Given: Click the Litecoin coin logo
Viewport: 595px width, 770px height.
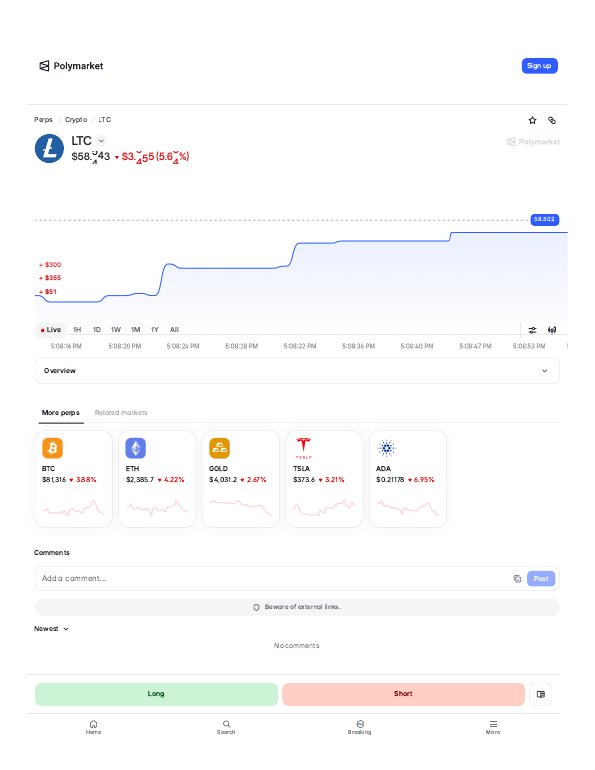Looking at the screenshot, I should (x=49, y=148).
